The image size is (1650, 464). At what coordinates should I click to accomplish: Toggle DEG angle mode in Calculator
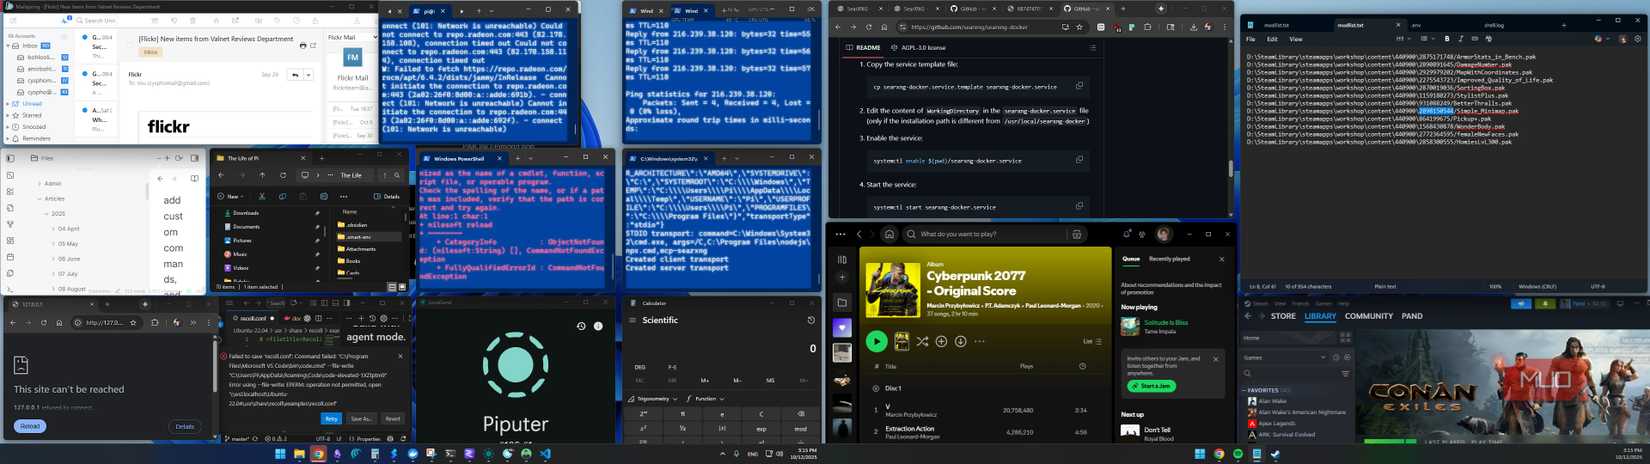pos(641,367)
